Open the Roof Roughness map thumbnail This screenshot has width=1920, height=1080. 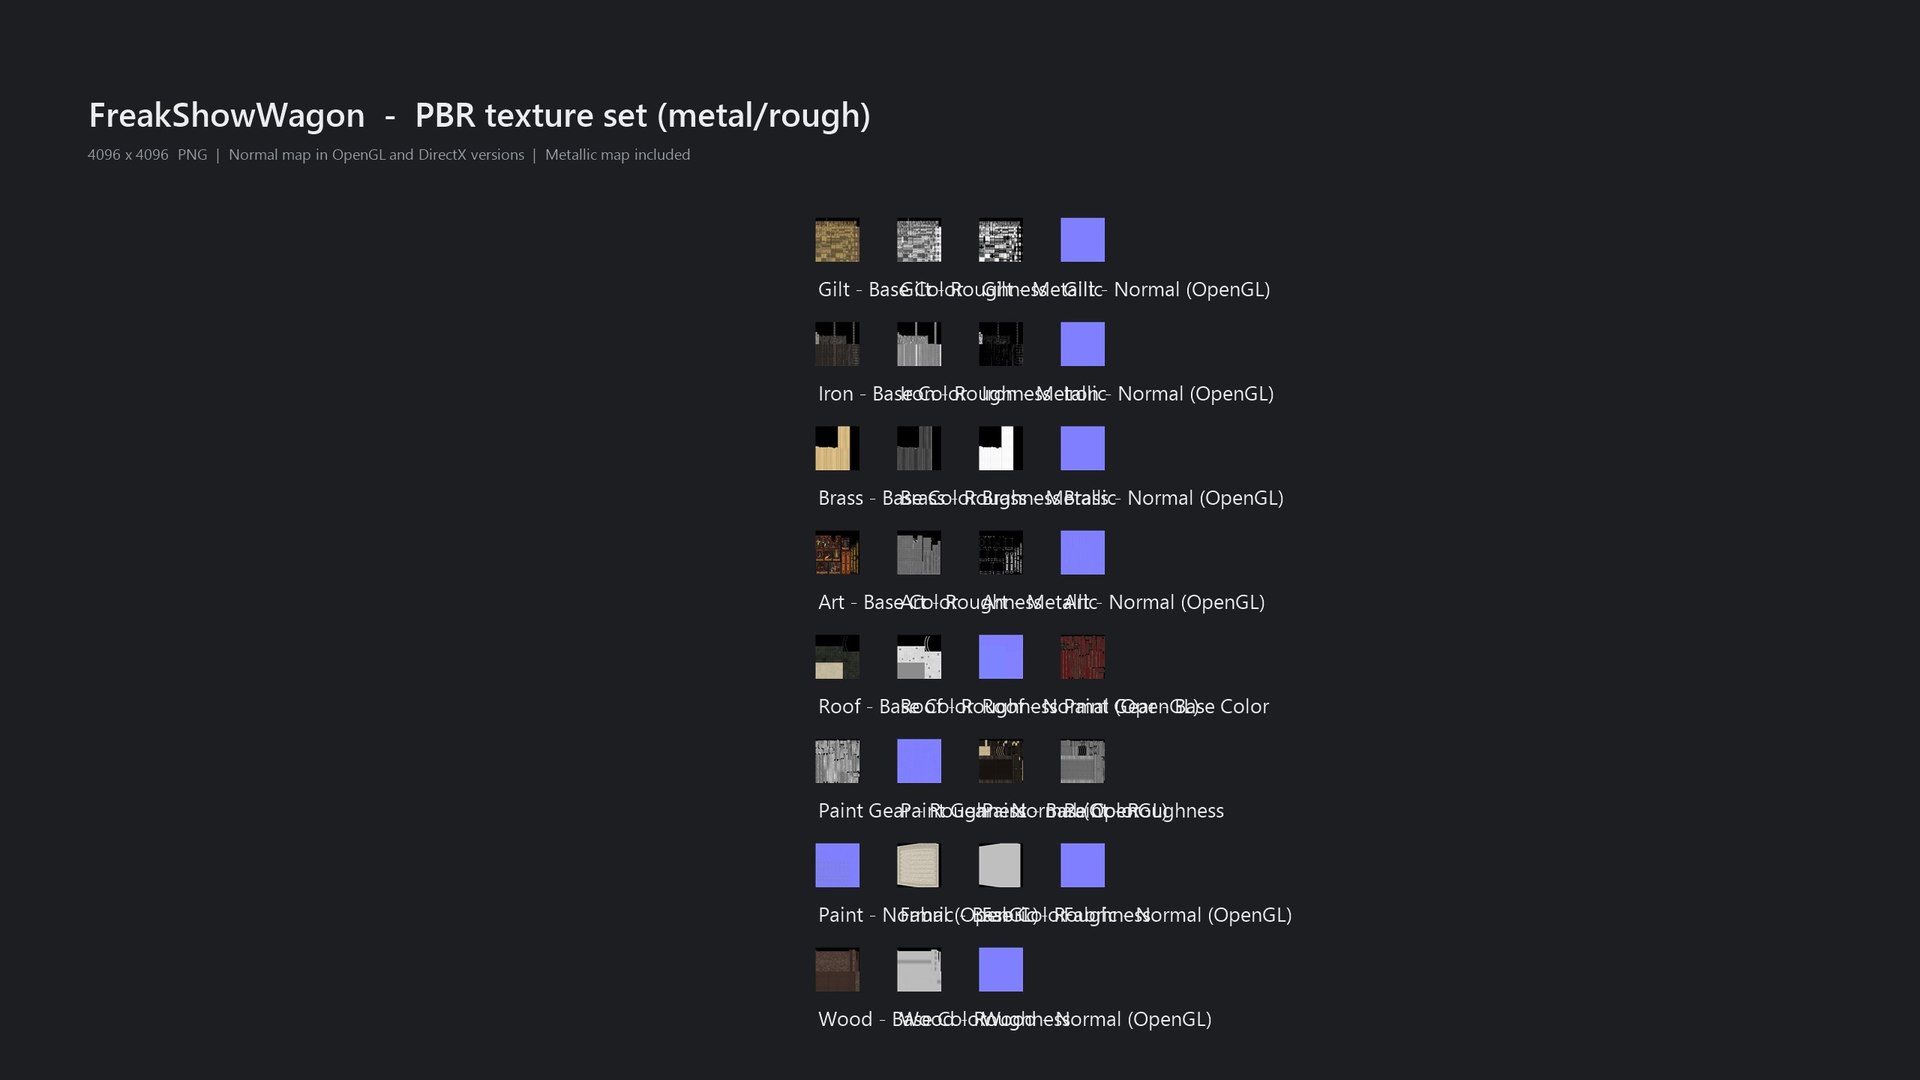pyautogui.click(x=919, y=657)
